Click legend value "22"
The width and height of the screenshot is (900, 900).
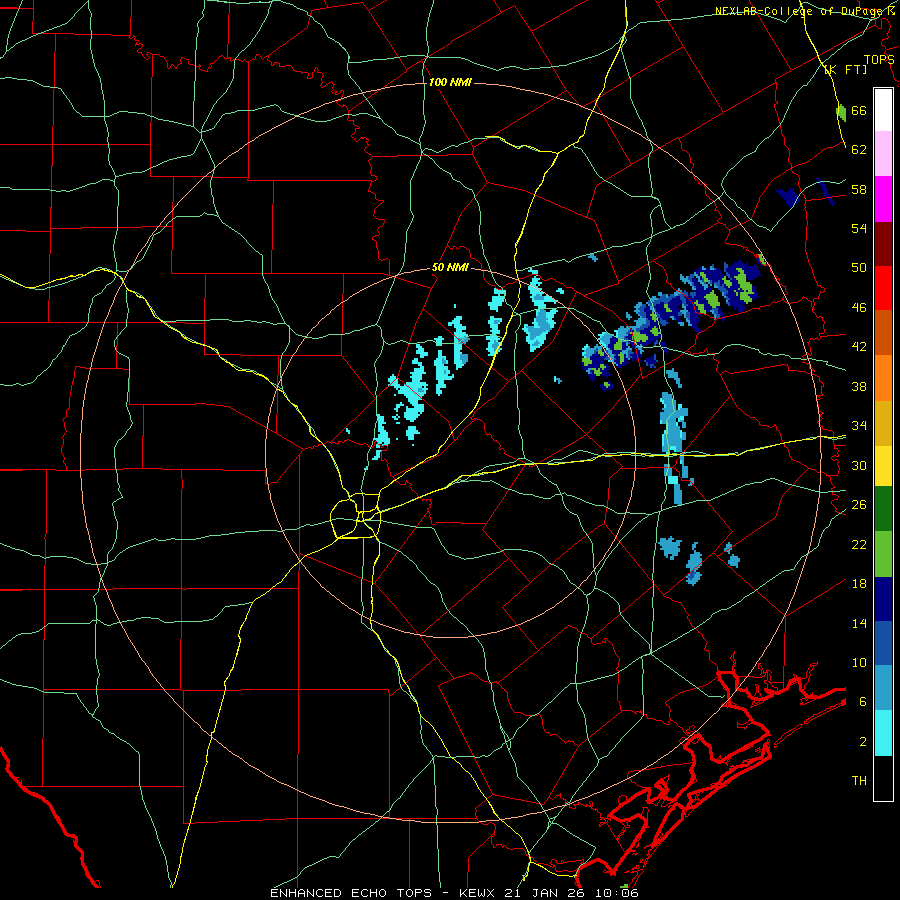pyautogui.click(x=859, y=544)
